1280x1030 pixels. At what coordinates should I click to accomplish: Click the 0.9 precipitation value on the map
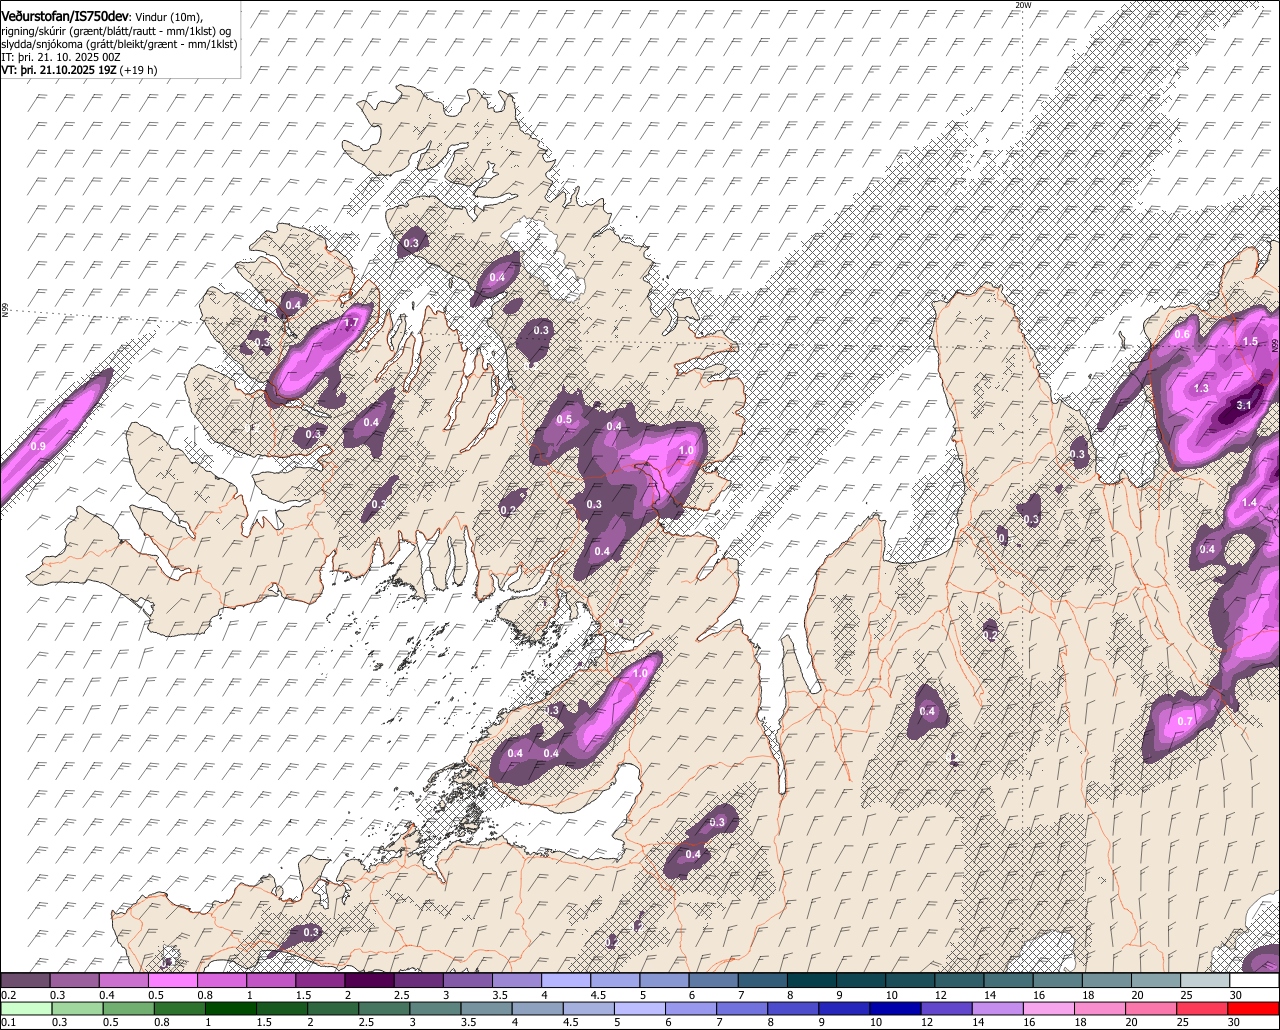click(x=38, y=446)
